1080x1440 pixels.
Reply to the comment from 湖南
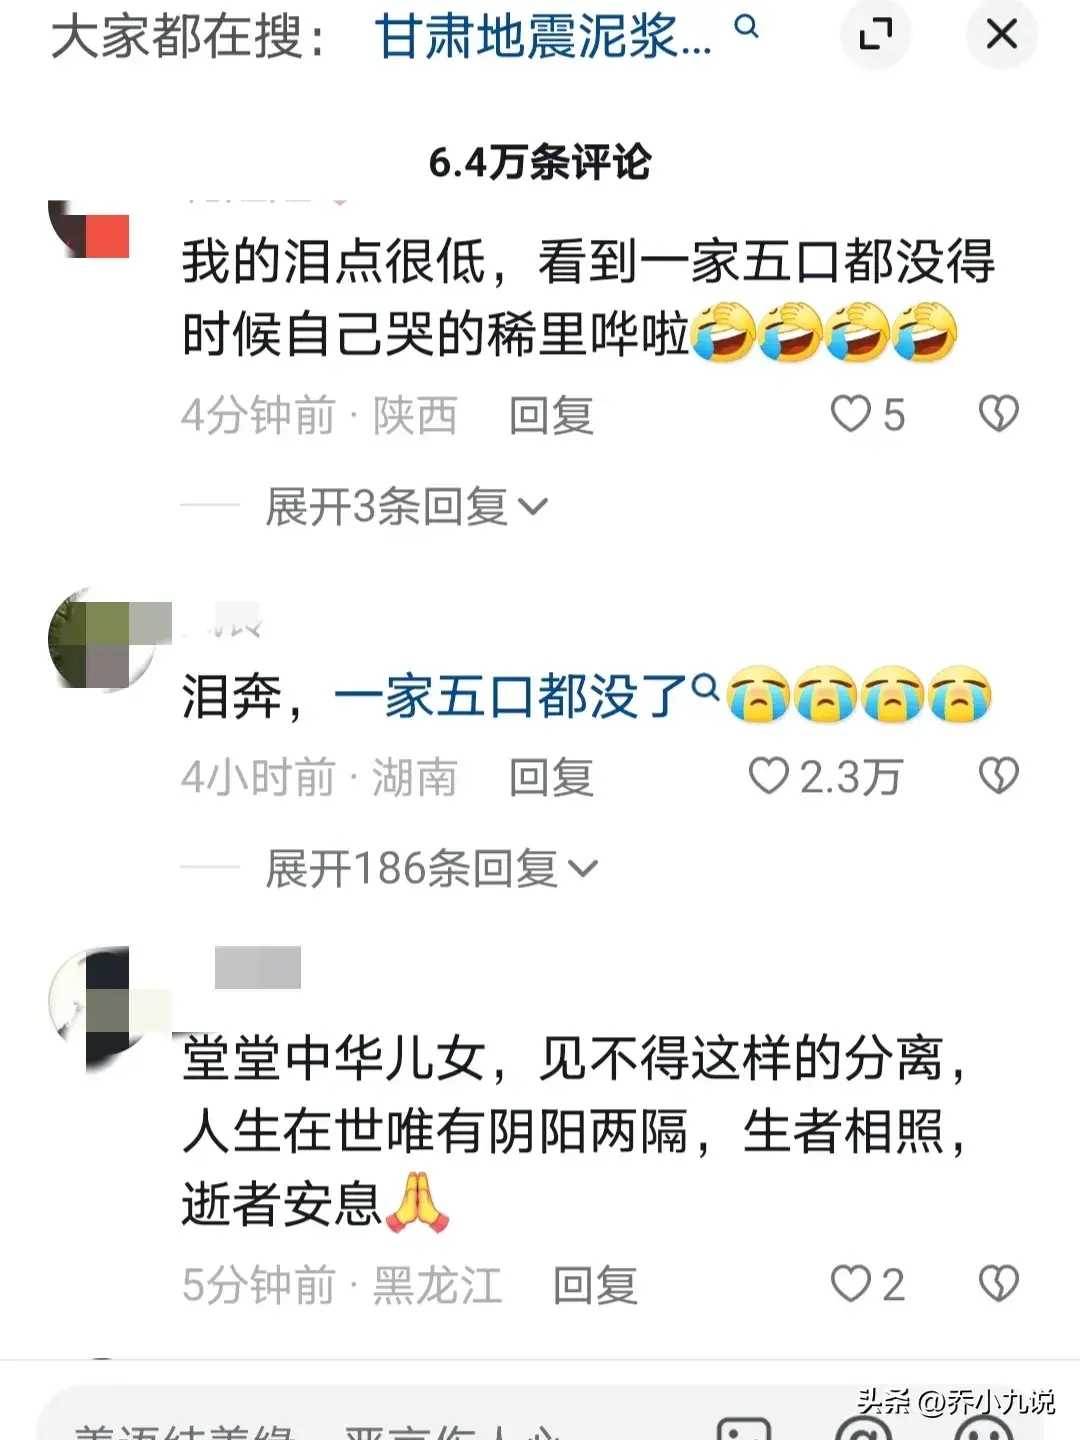[552, 777]
